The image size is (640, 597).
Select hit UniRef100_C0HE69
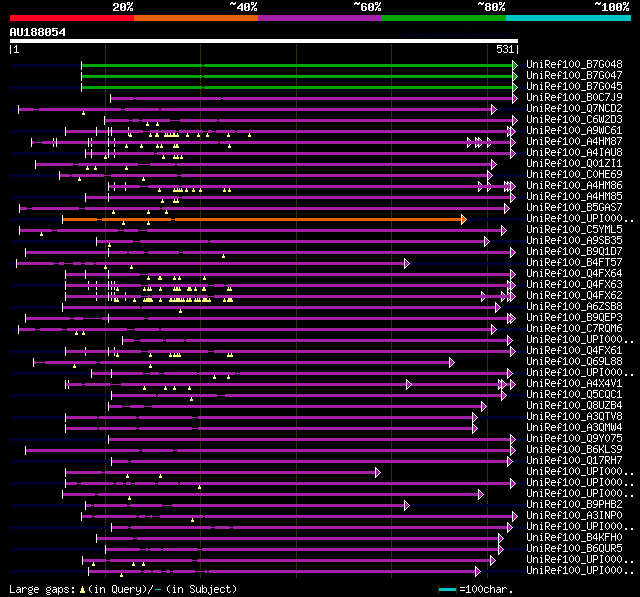tap(574, 175)
